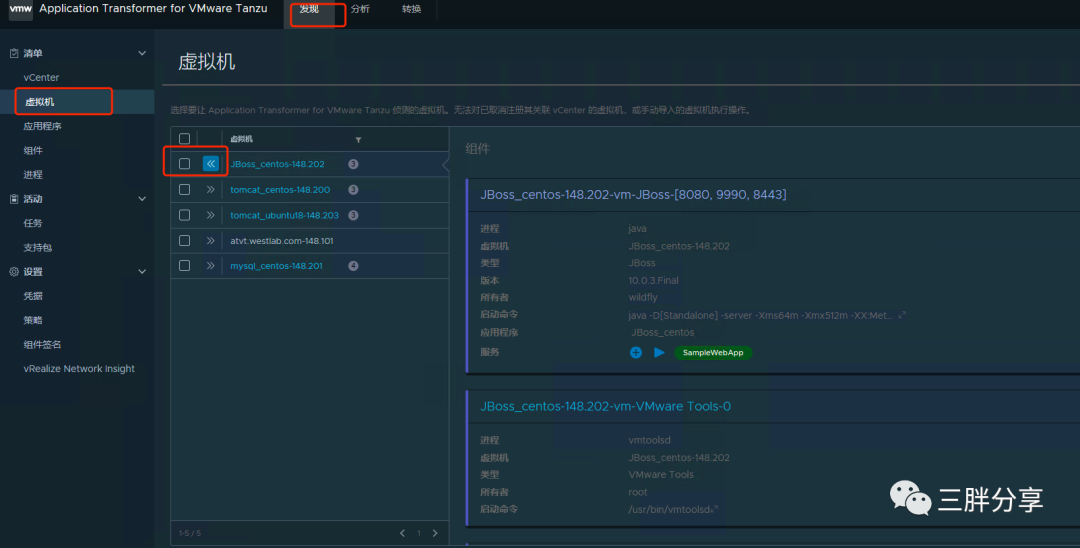Click the 清单 clipboard icon

[x=14, y=53]
